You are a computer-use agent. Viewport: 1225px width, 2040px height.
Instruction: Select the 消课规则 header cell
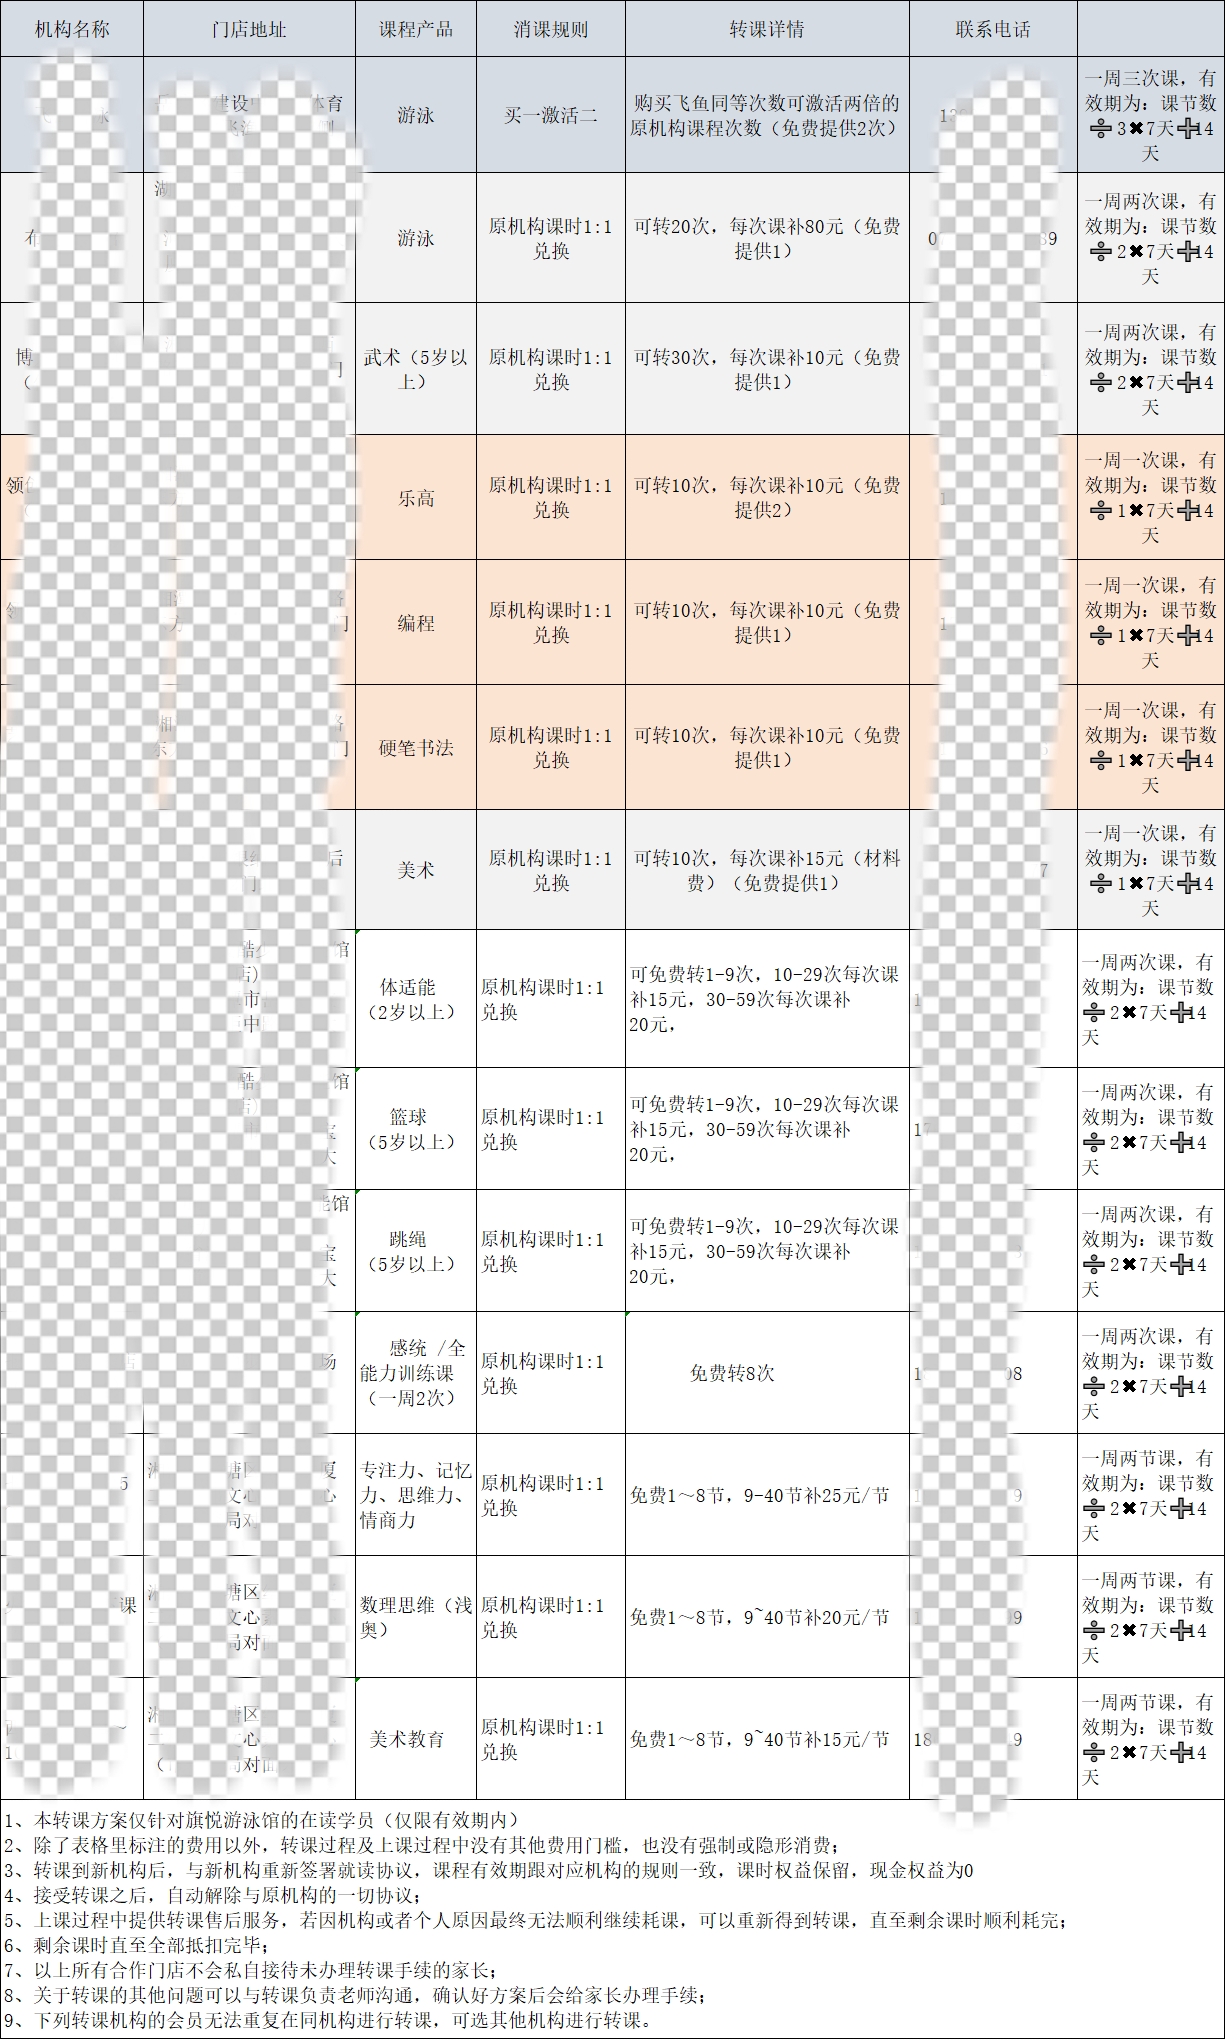pos(550,29)
